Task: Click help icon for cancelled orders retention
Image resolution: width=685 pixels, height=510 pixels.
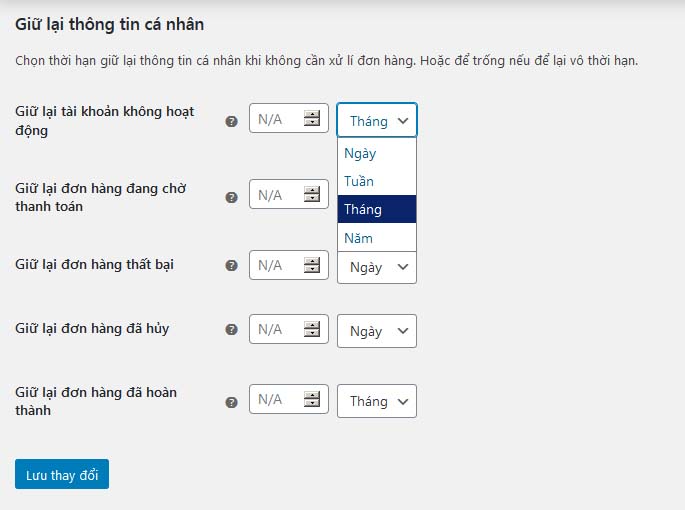Action: 232,330
